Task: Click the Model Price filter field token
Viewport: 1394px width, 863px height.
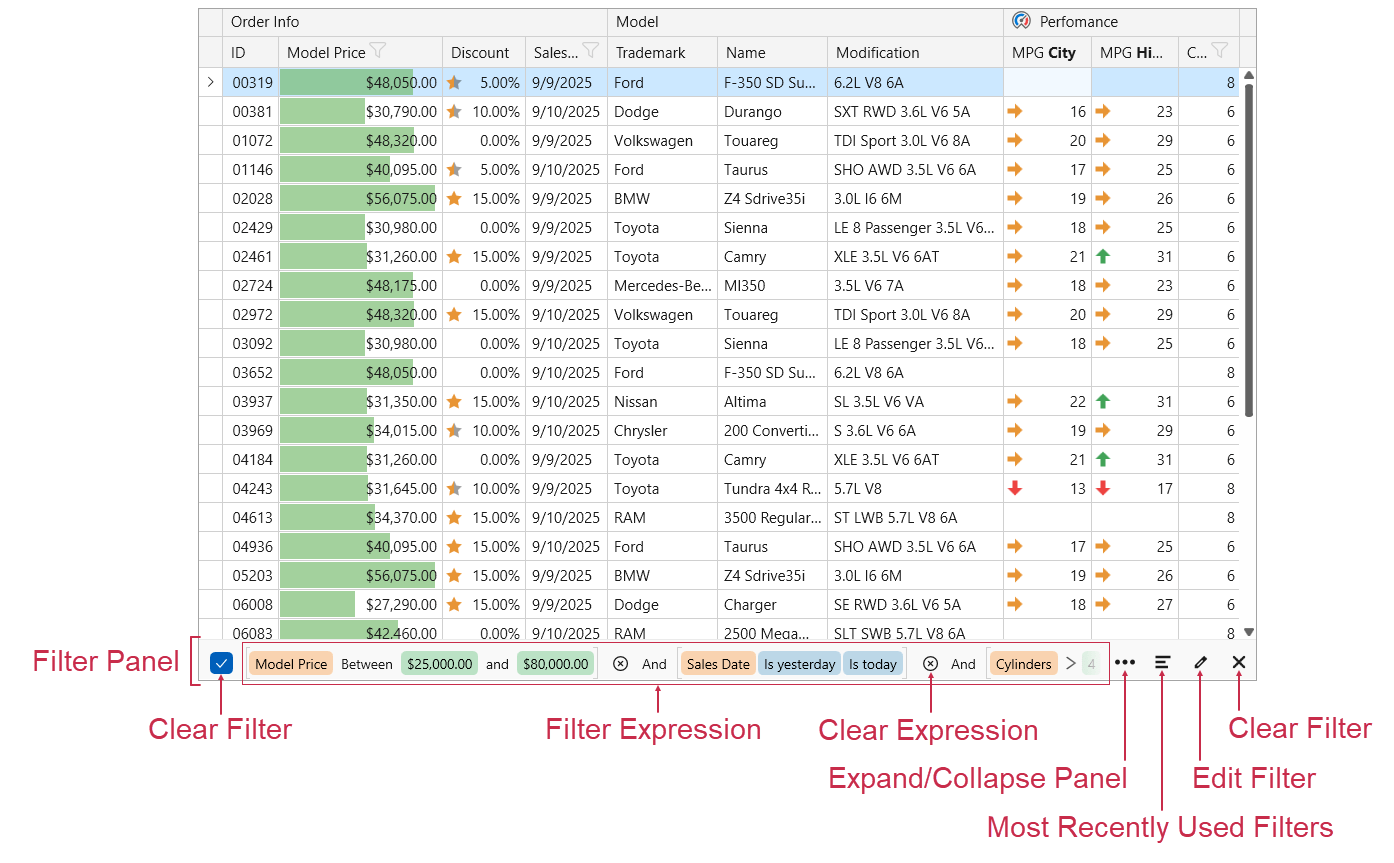Action: coord(291,663)
